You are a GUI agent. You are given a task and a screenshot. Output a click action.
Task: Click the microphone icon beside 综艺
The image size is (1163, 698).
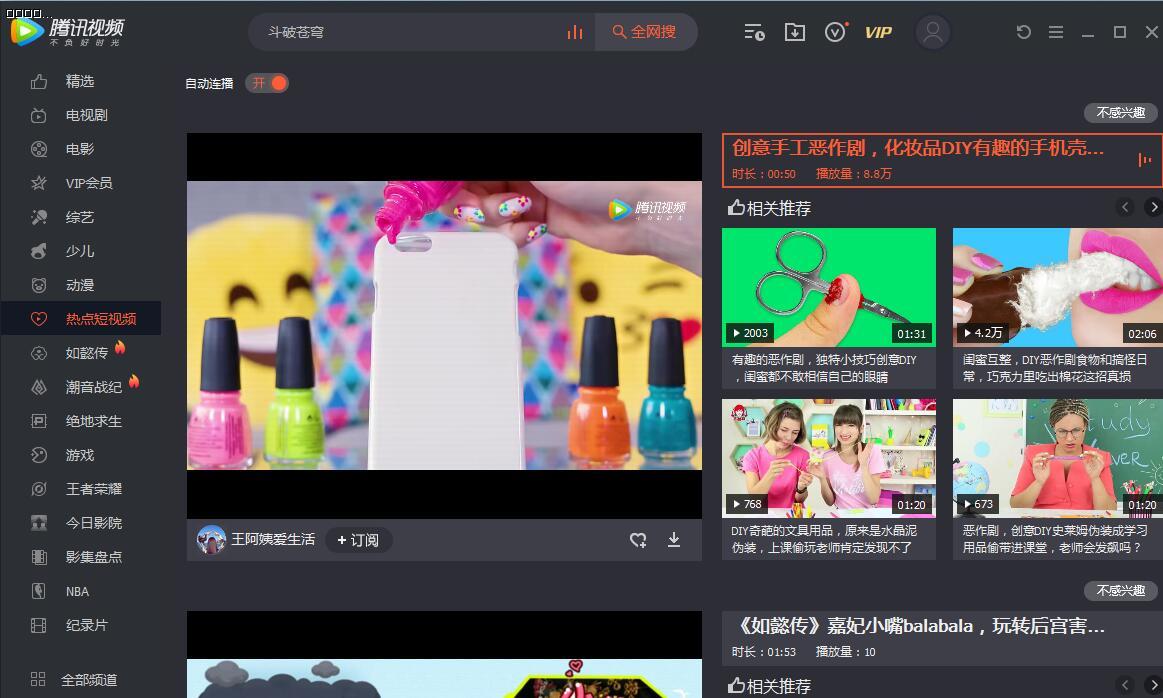[x=39, y=217]
